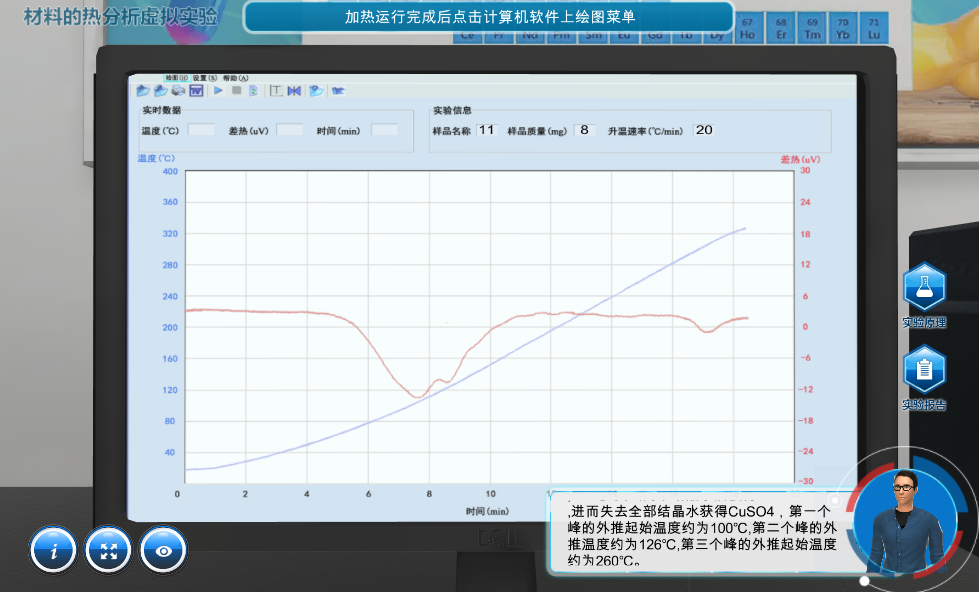Viewport: 979px width, 592px height.
Task: Click the printer icon in toolbar
Action: tap(178, 91)
